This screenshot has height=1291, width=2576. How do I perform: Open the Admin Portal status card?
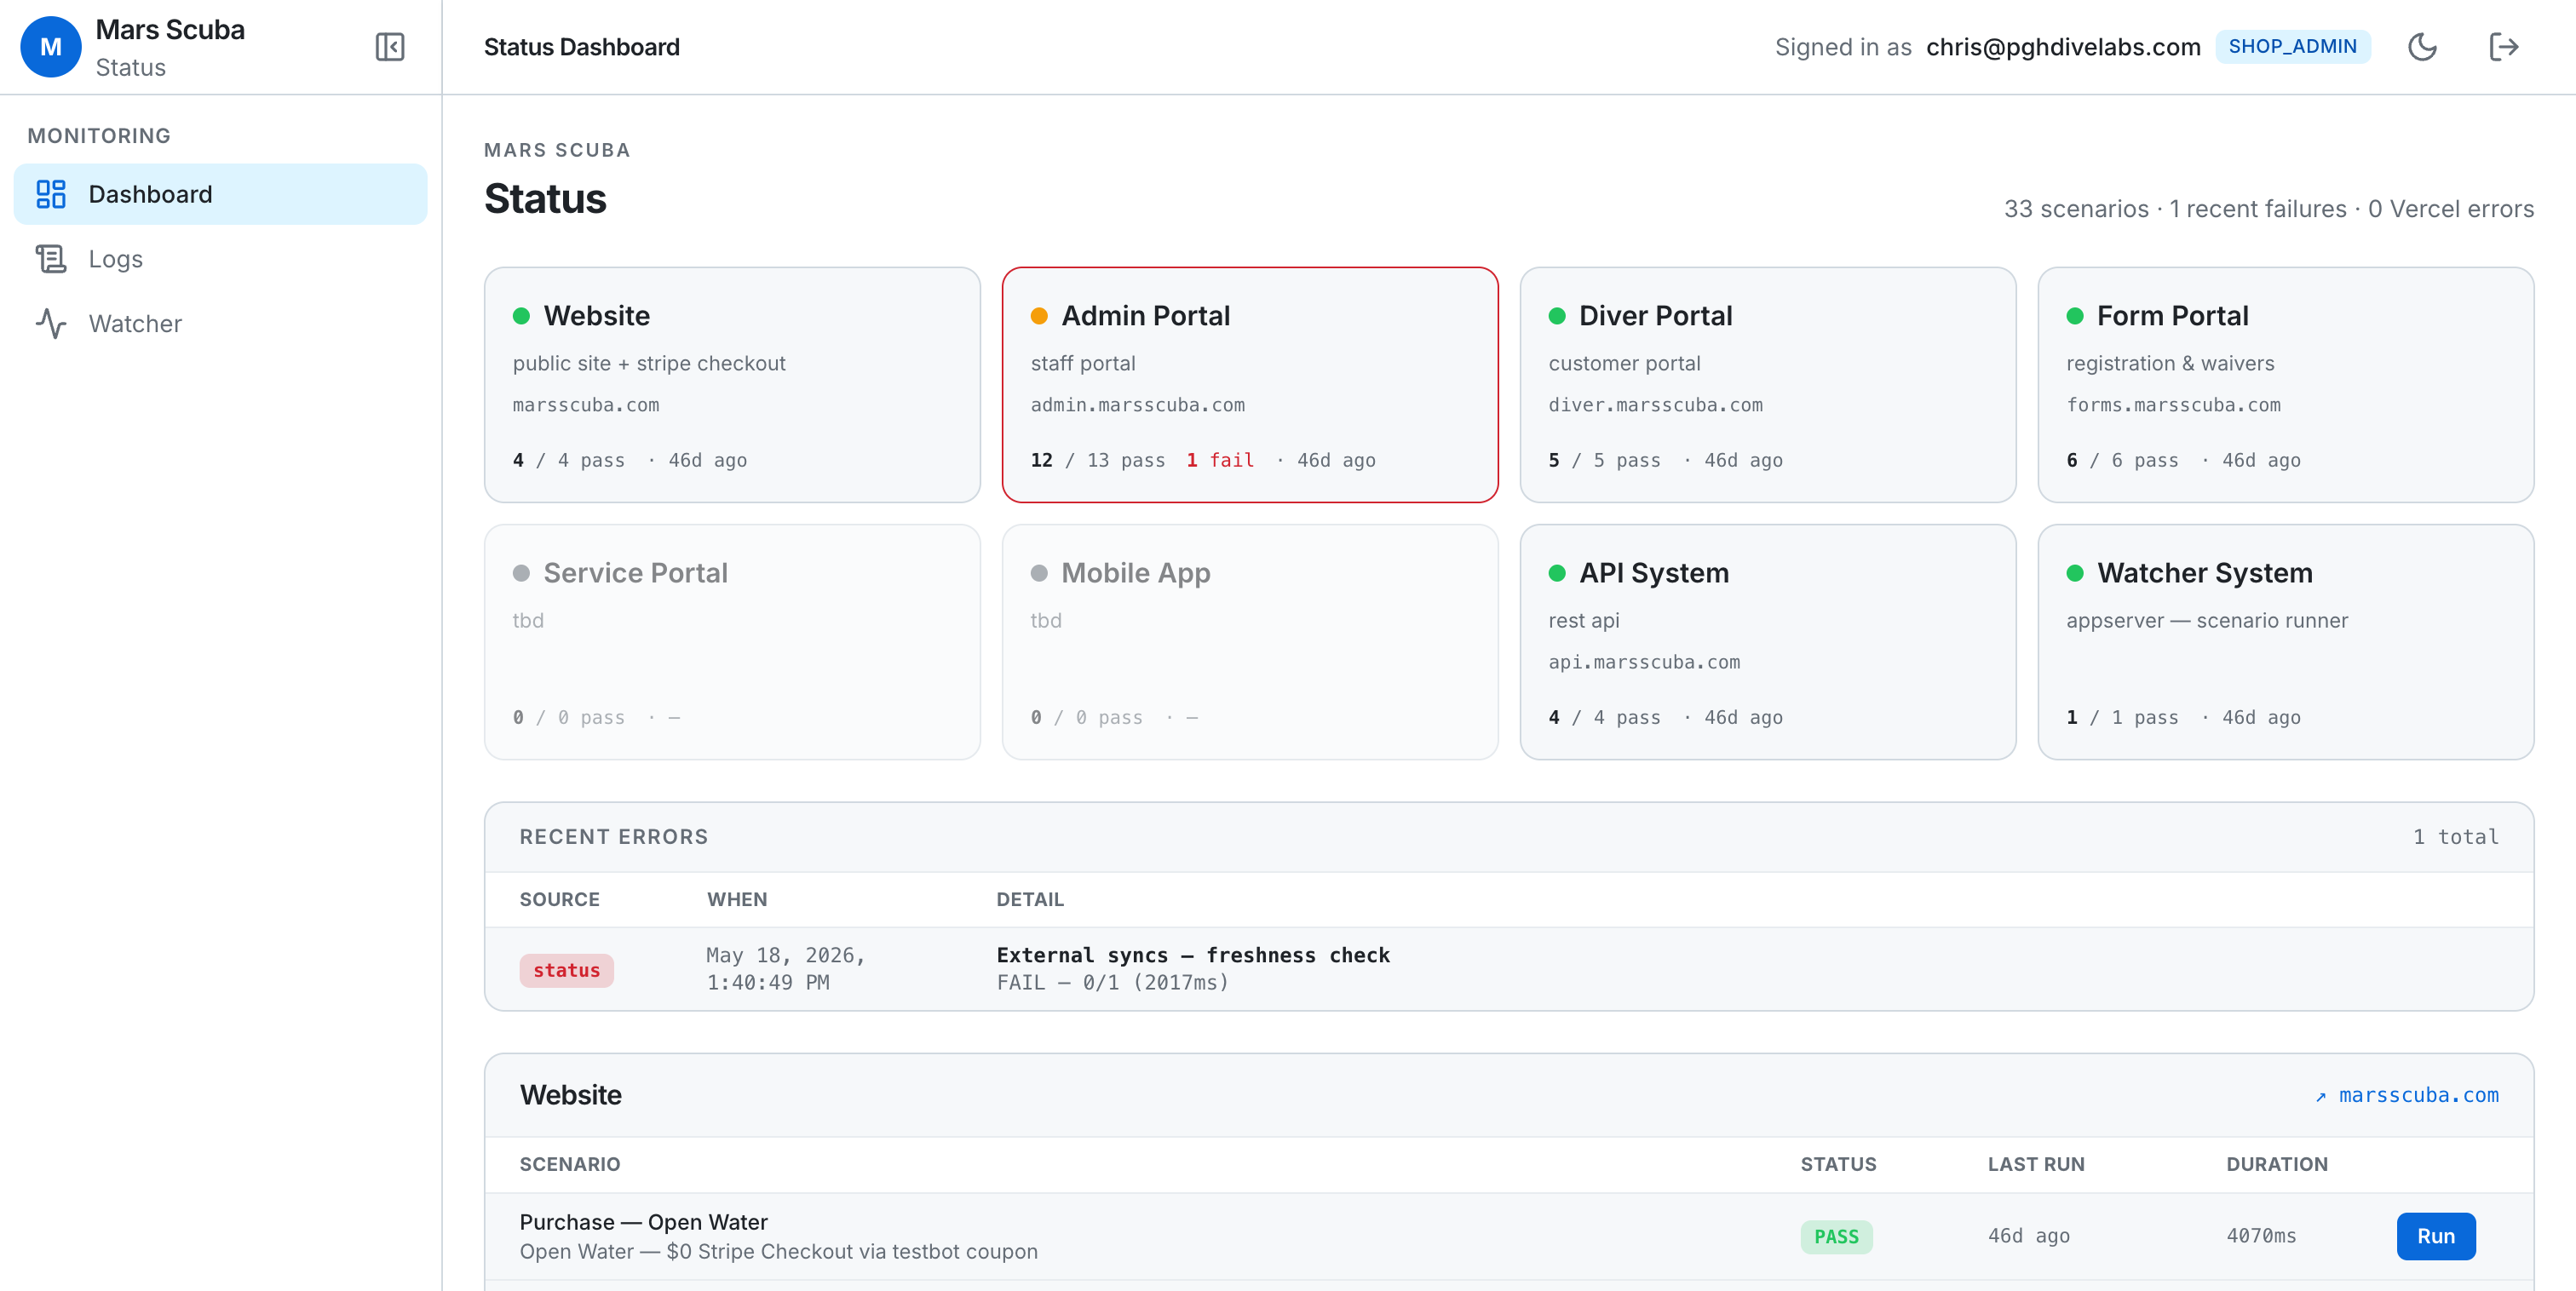[x=1250, y=385]
